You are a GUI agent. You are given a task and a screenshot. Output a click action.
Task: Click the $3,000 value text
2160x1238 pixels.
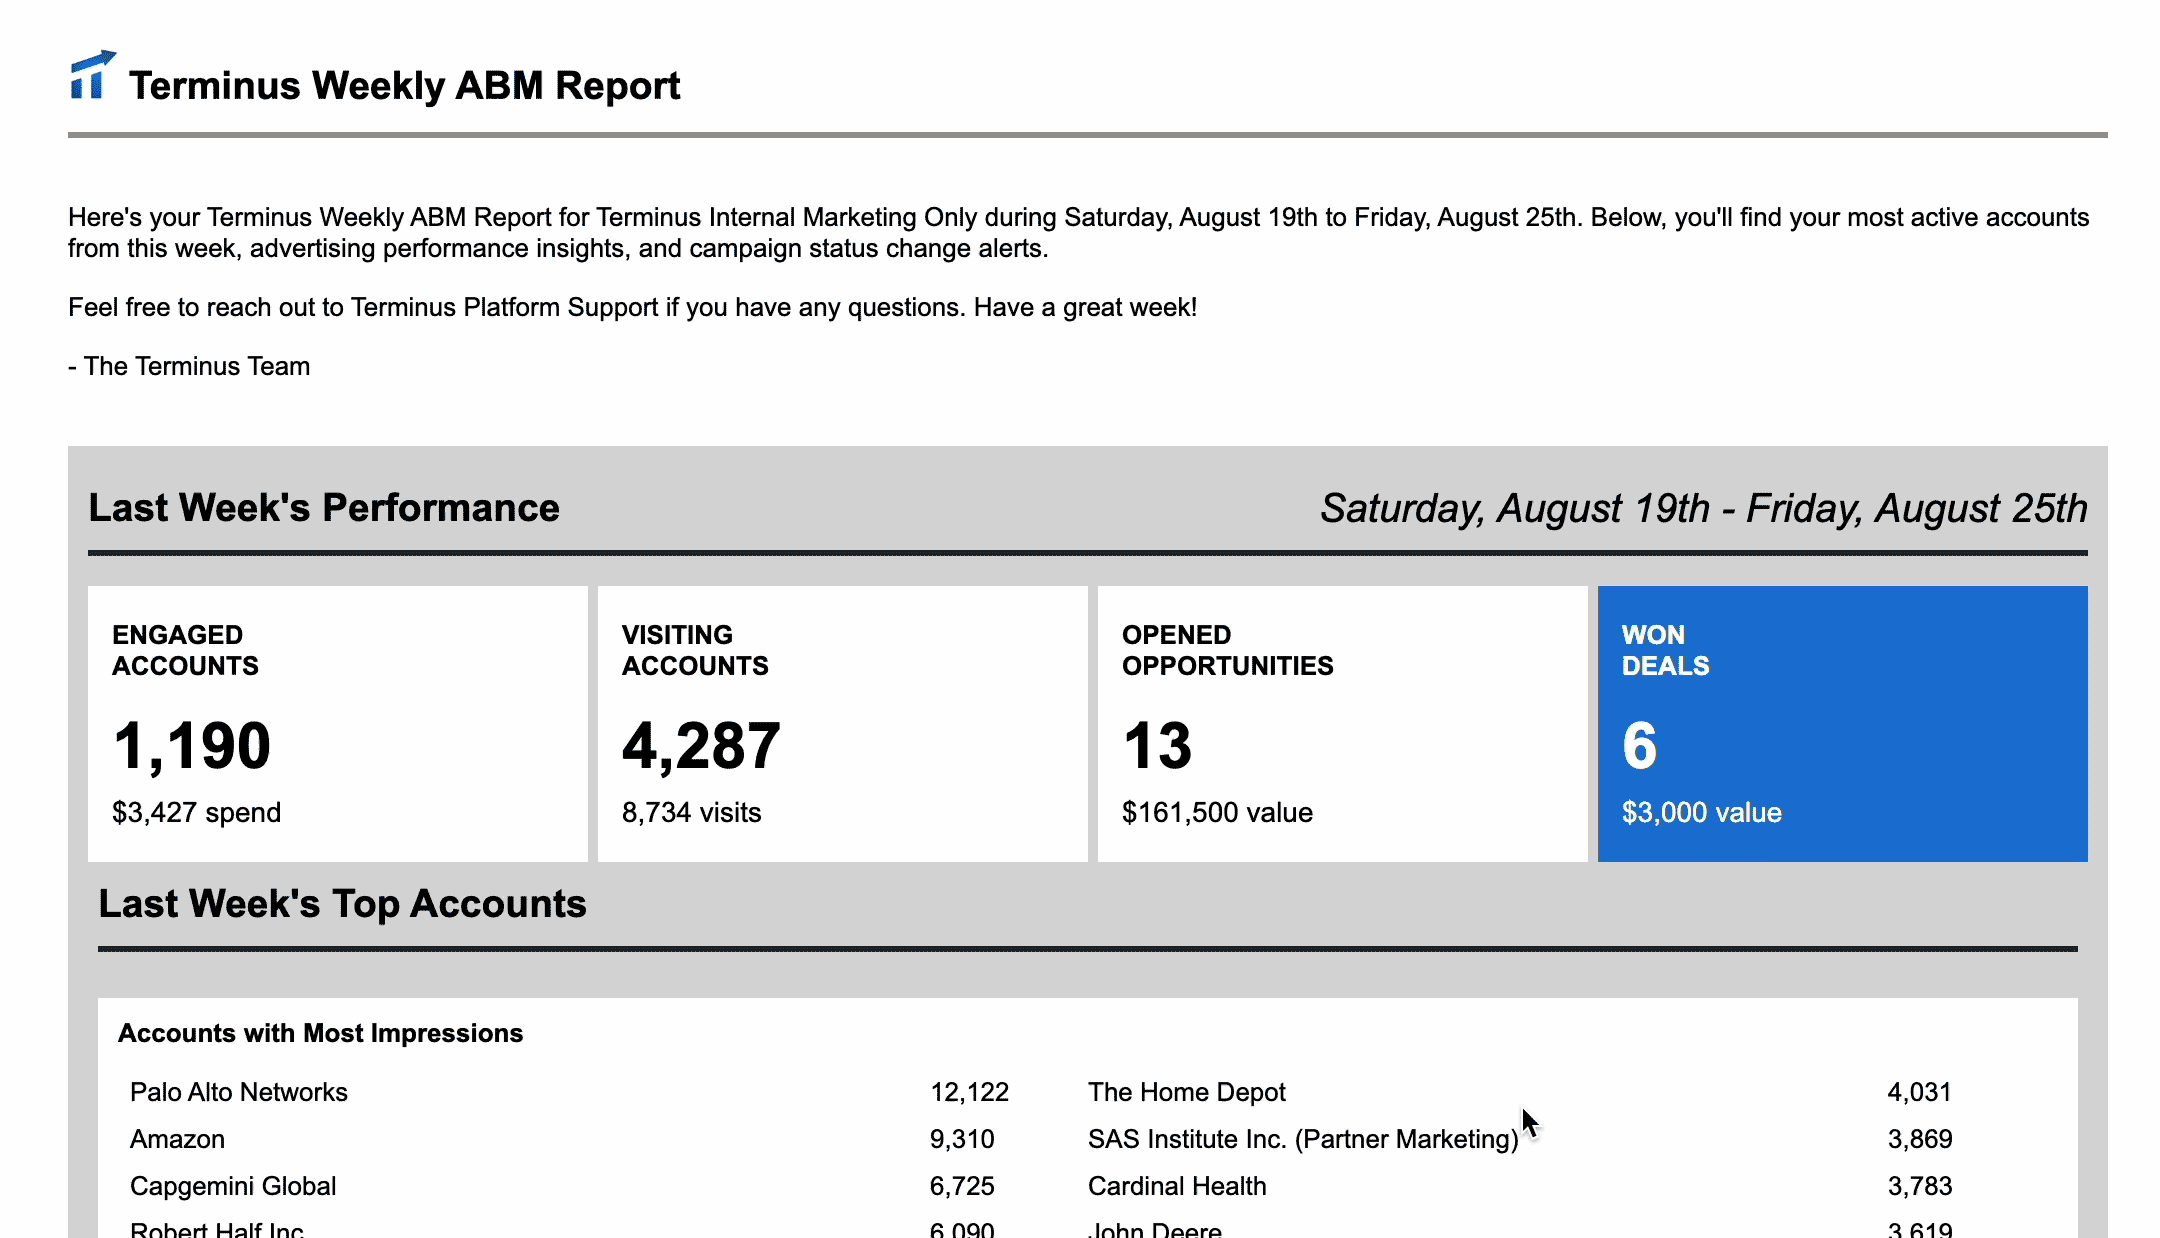[1702, 812]
